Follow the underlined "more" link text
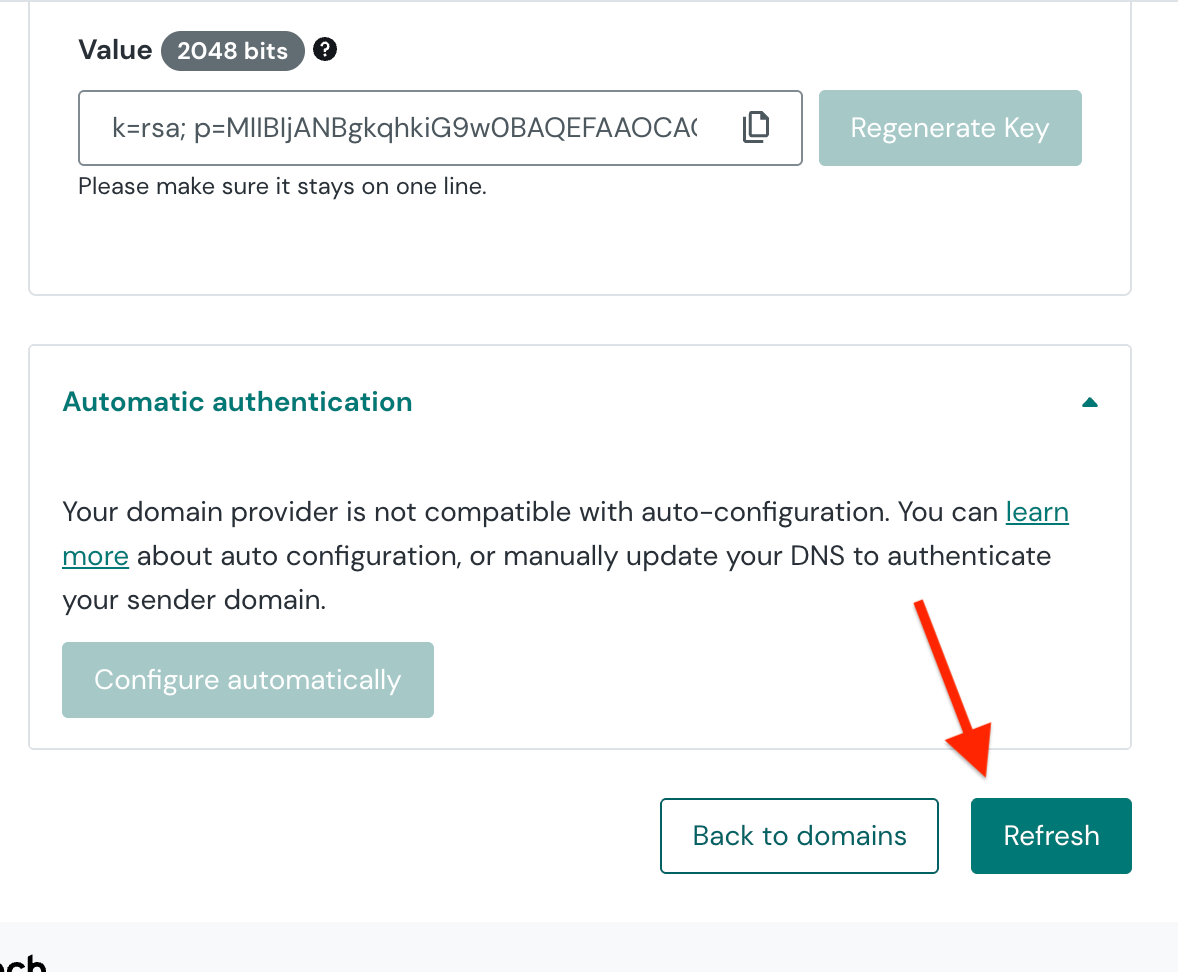Viewport: 1178px width, 972px height. coord(95,556)
